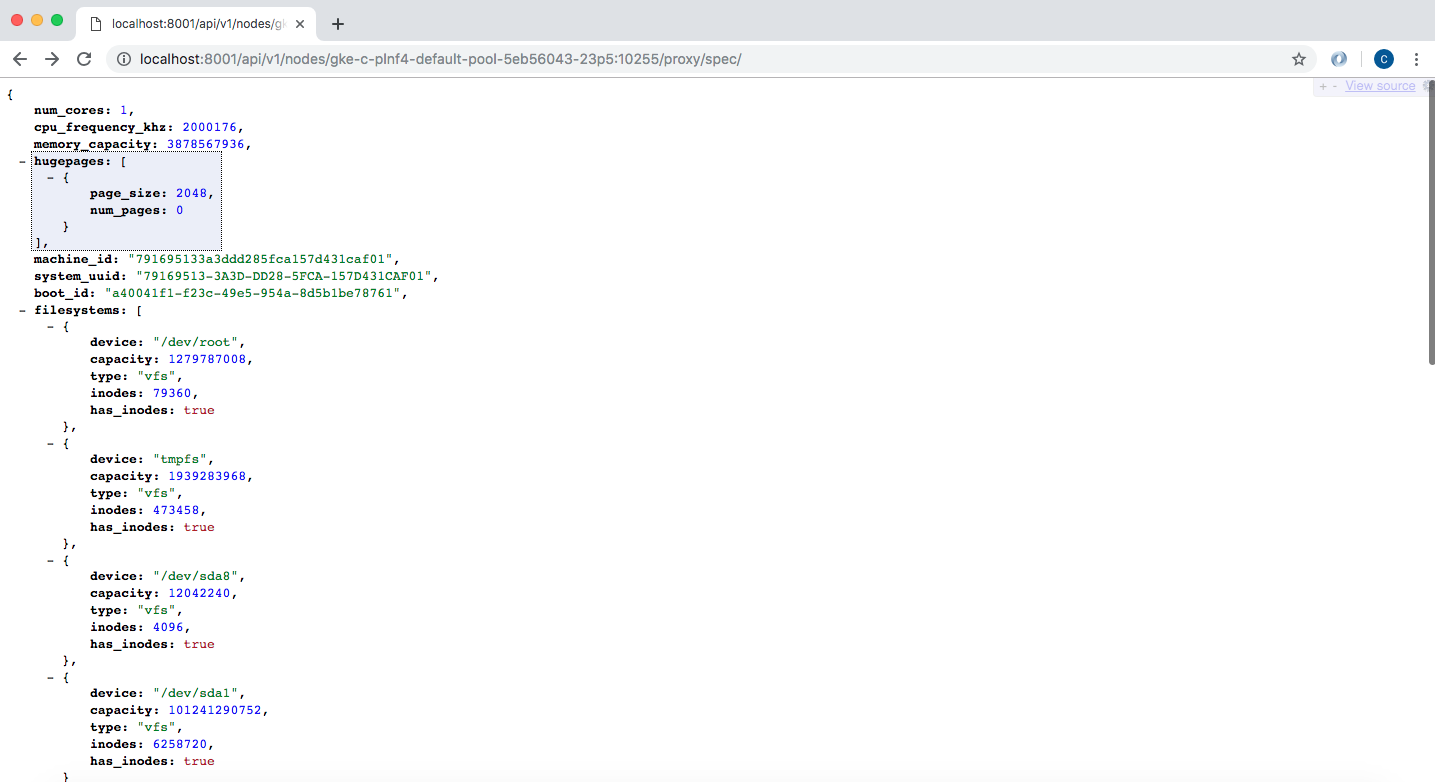Select the capacity value 1939283968

coord(206,476)
